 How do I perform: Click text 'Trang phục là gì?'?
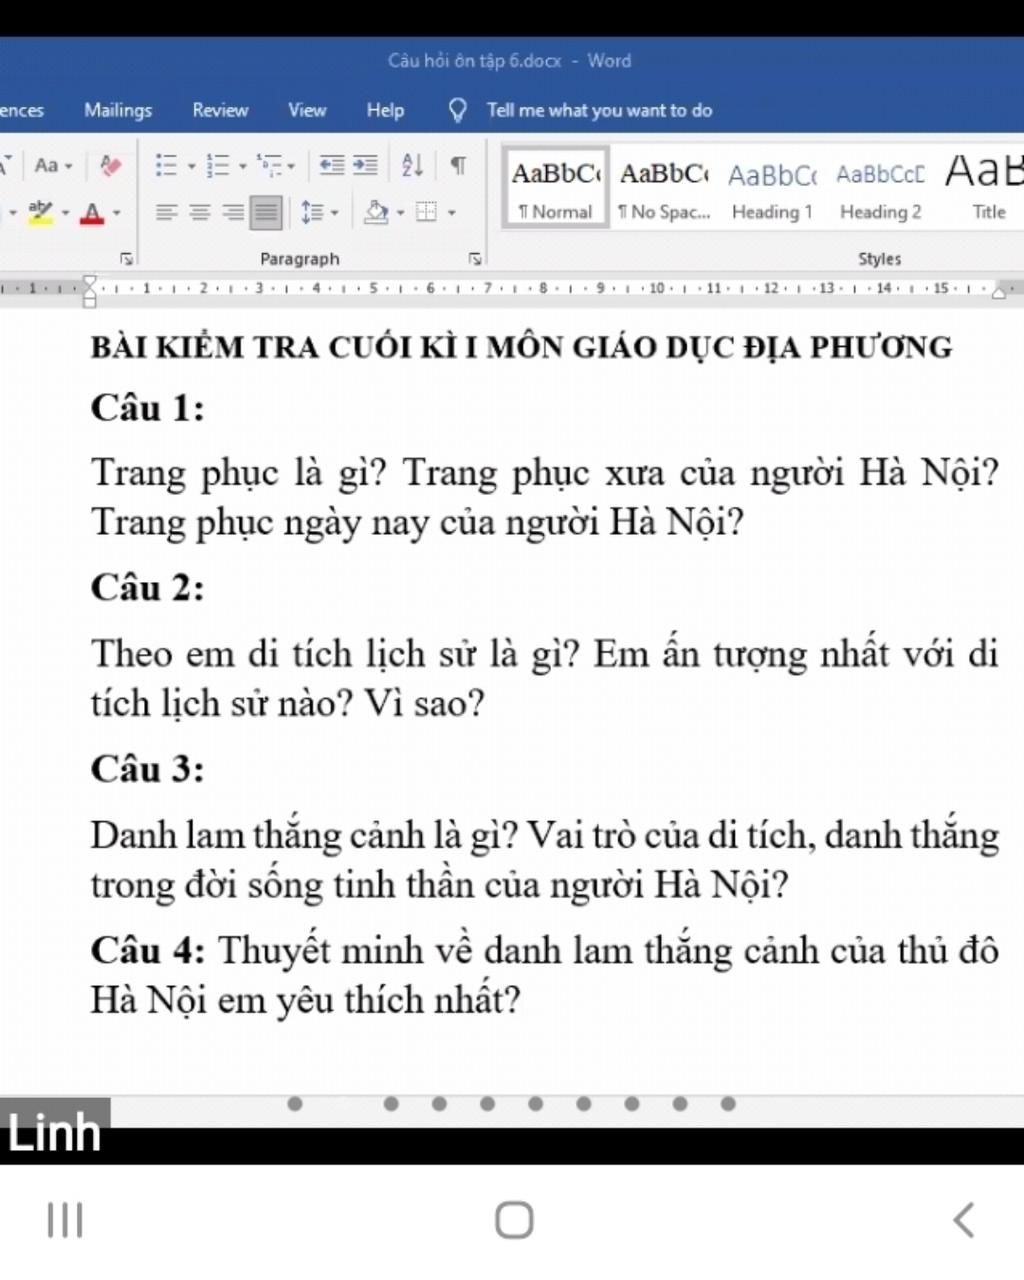click(x=238, y=473)
